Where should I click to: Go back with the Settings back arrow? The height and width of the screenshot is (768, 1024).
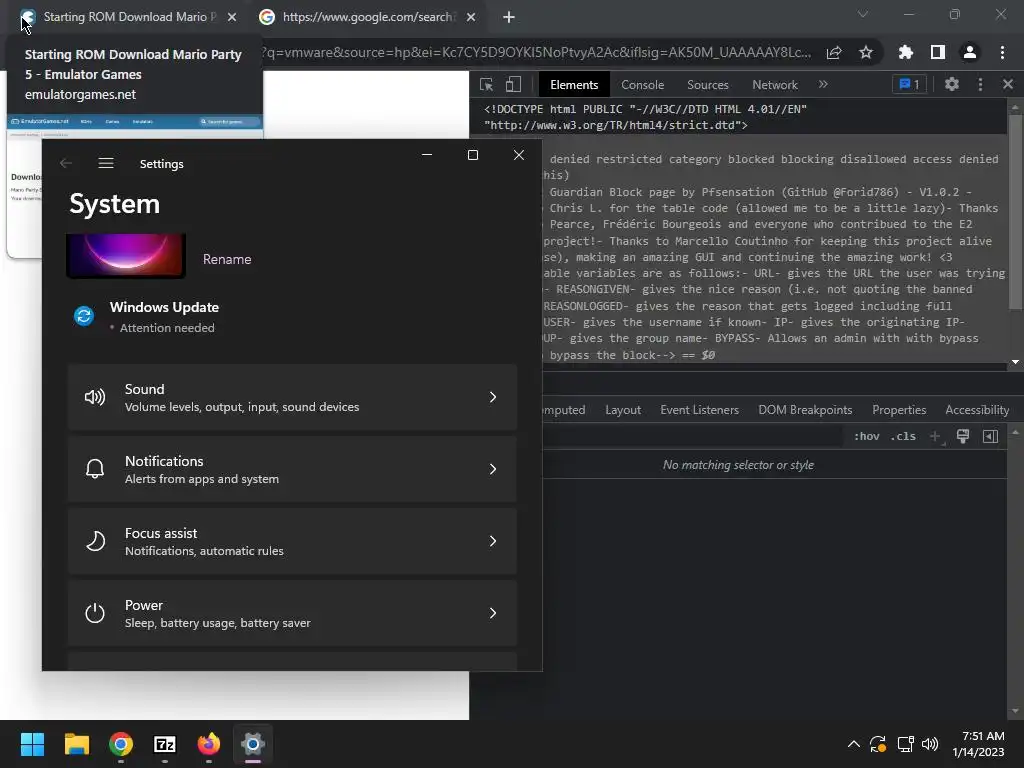pos(65,163)
